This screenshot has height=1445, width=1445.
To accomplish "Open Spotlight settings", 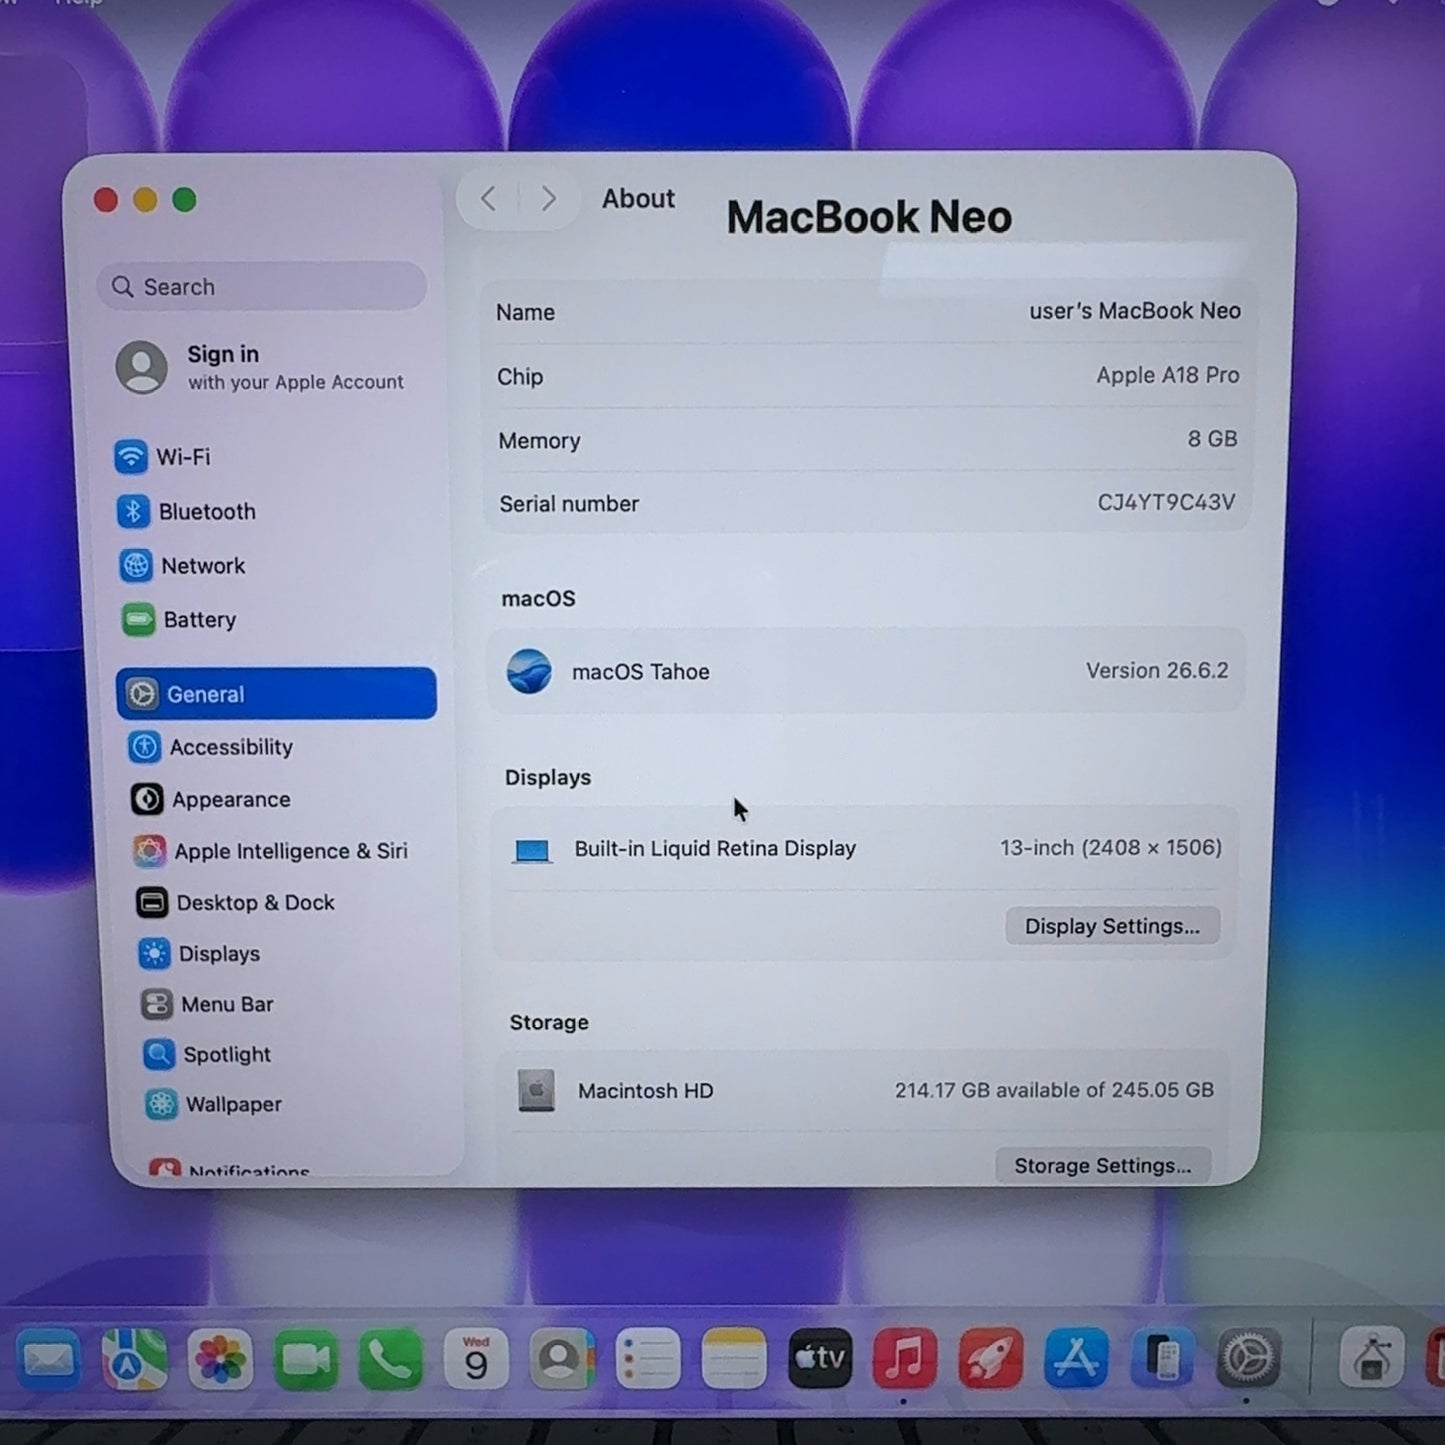I will click(207, 1054).
